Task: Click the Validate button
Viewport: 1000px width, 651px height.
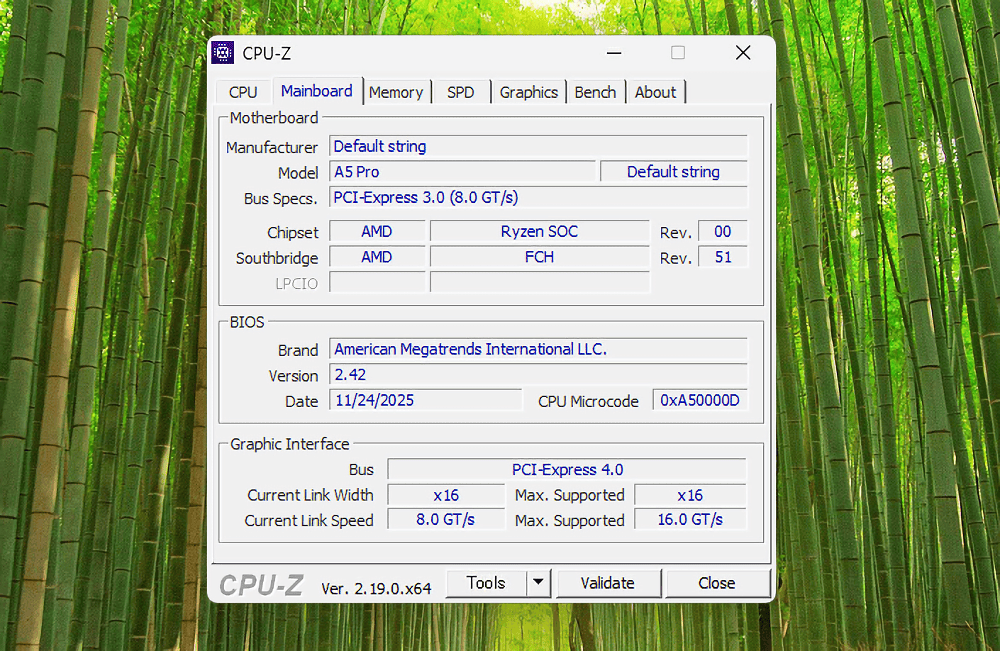Action: [608, 582]
